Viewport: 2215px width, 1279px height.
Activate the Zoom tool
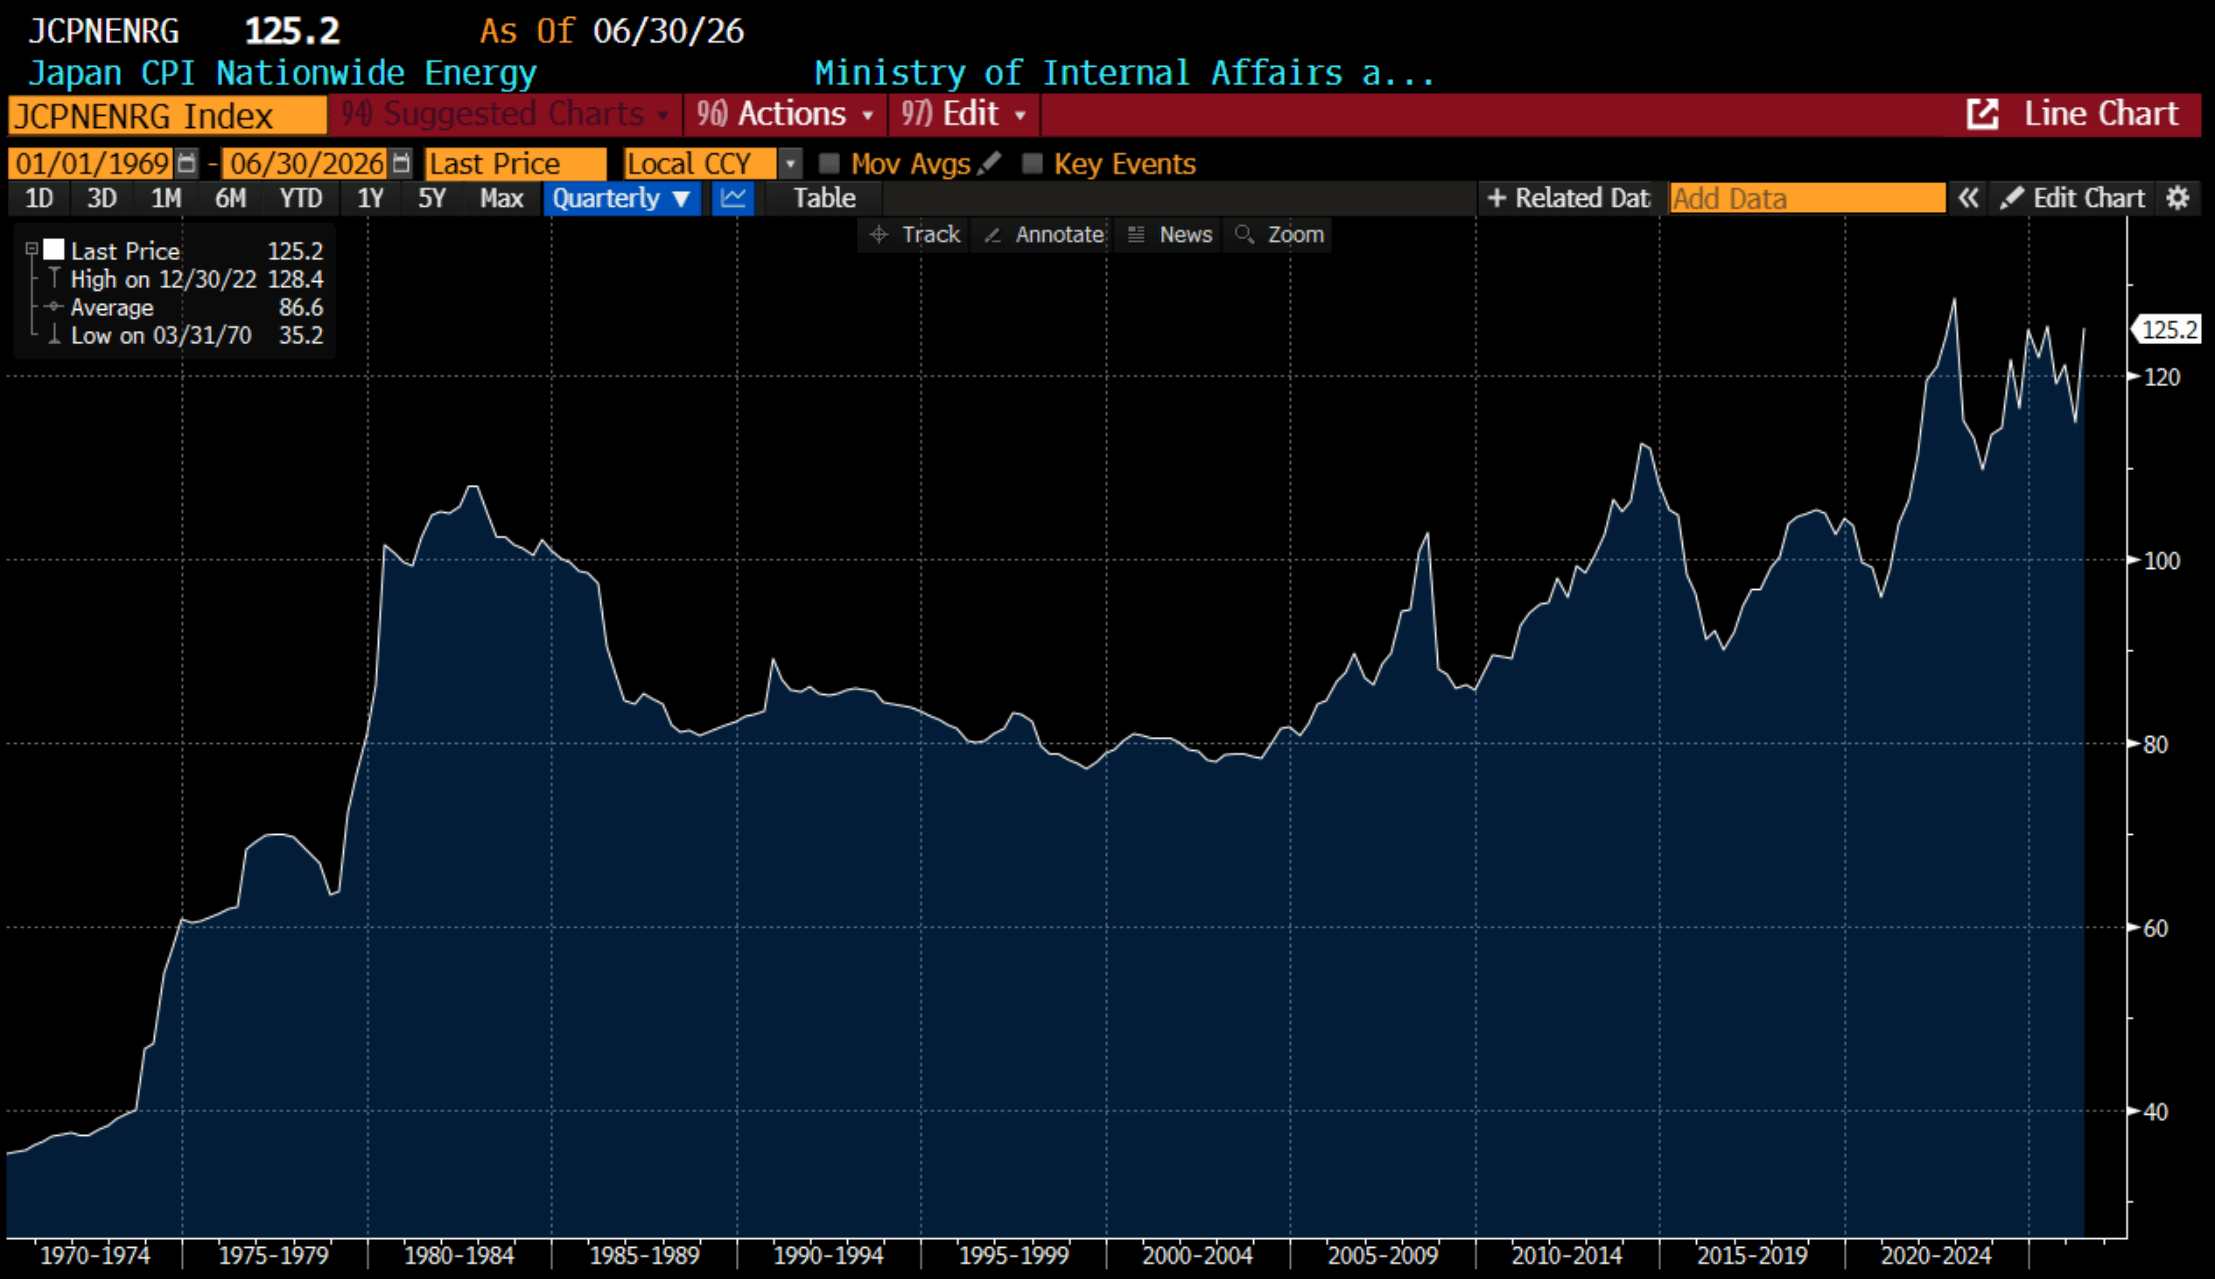1279,234
